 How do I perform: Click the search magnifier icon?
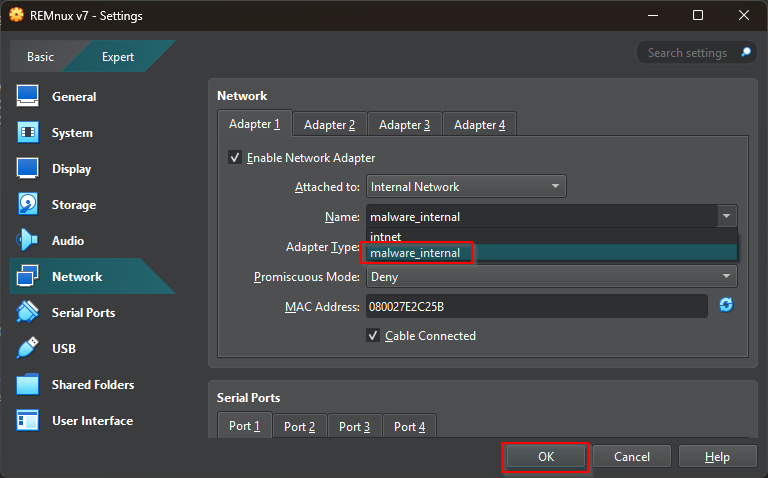tap(745, 52)
